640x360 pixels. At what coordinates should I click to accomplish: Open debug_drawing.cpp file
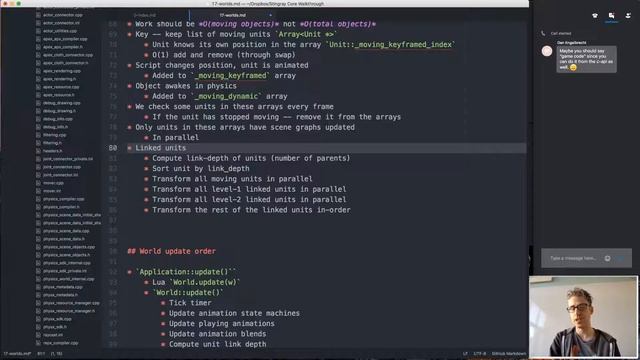point(61,103)
